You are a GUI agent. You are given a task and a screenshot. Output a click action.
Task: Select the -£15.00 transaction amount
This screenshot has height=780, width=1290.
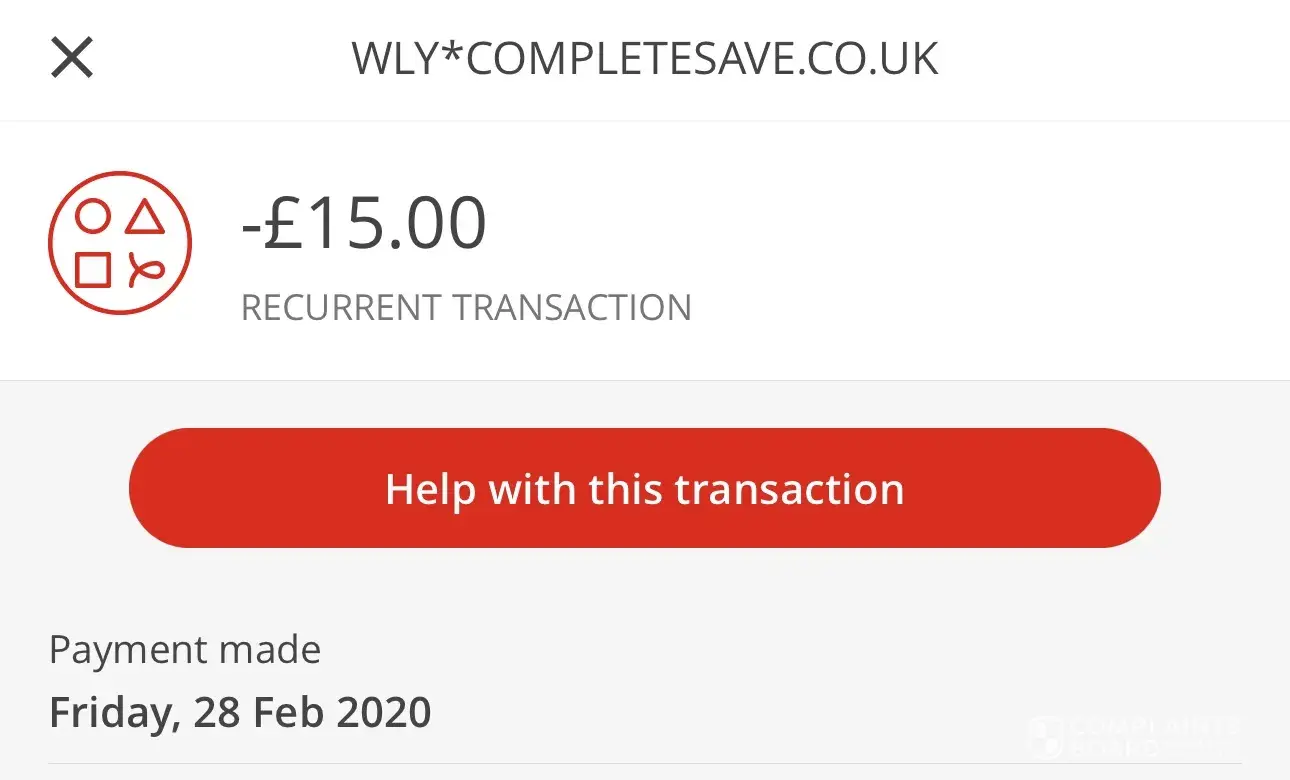pos(364,224)
